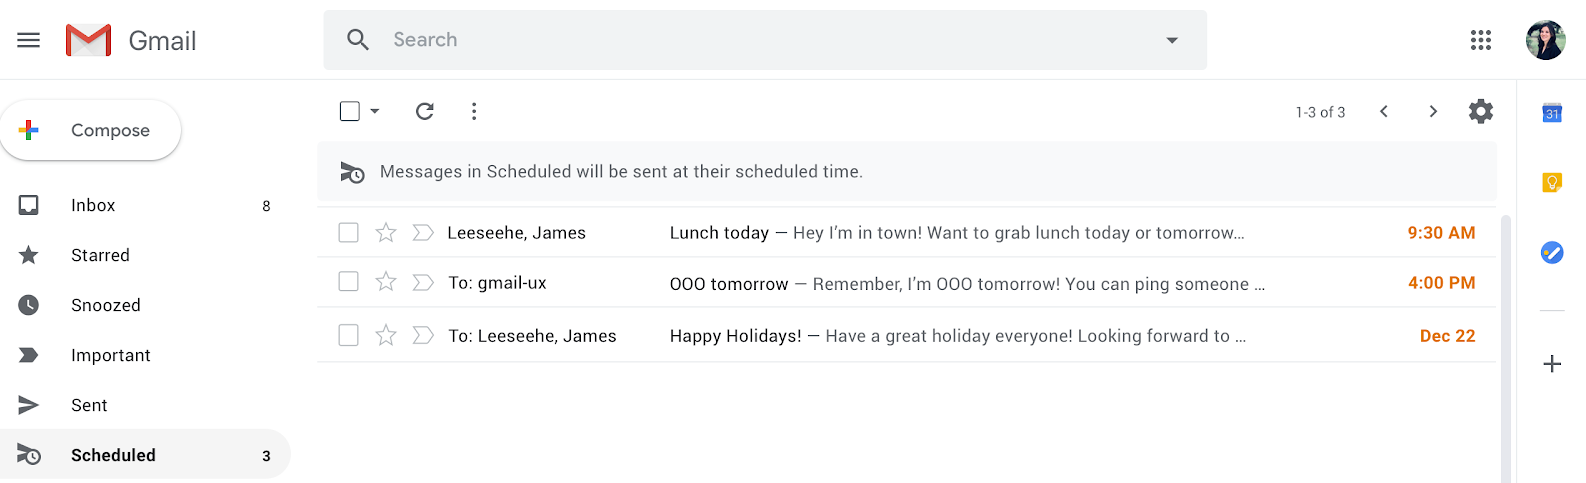Open the main menu hamburger icon

29,40
